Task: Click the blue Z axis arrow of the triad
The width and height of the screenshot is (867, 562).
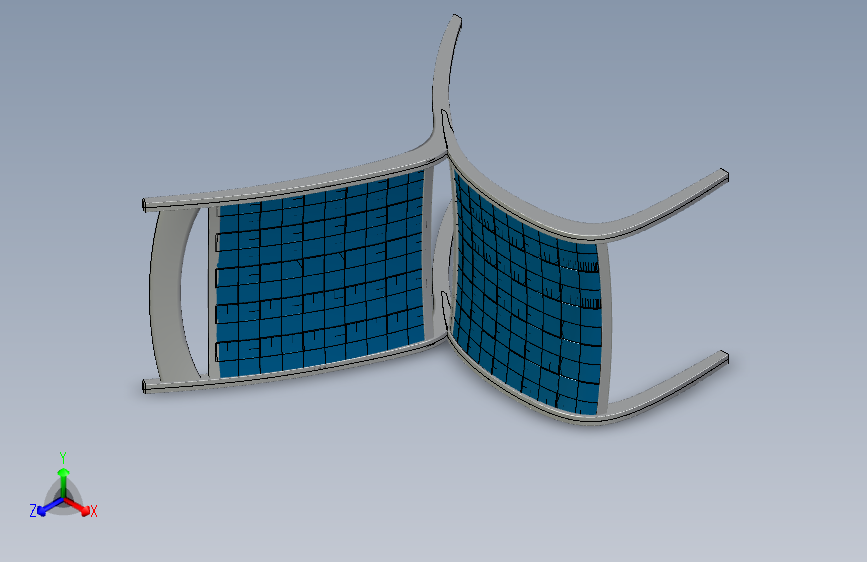Action: click(51, 507)
